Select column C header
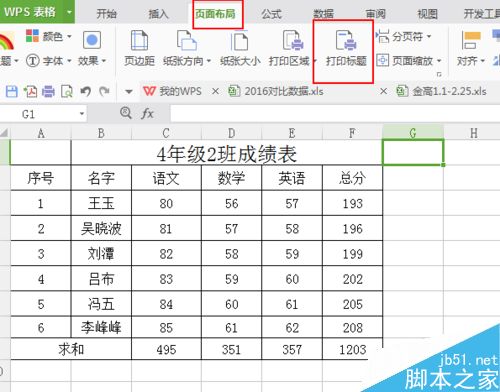This screenshot has width=500, height=392. [166, 133]
